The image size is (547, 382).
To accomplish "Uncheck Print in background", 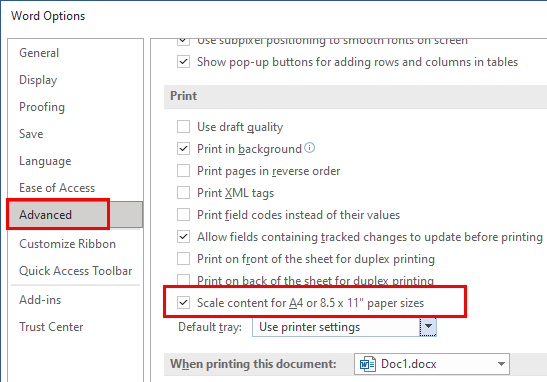I will [x=183, y=149].
